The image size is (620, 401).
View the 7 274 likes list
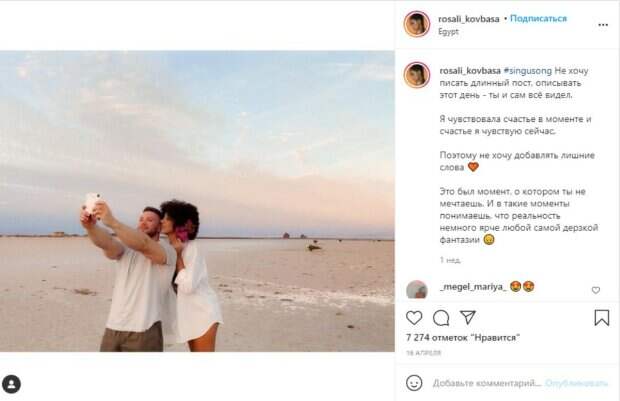pos(463,338)
